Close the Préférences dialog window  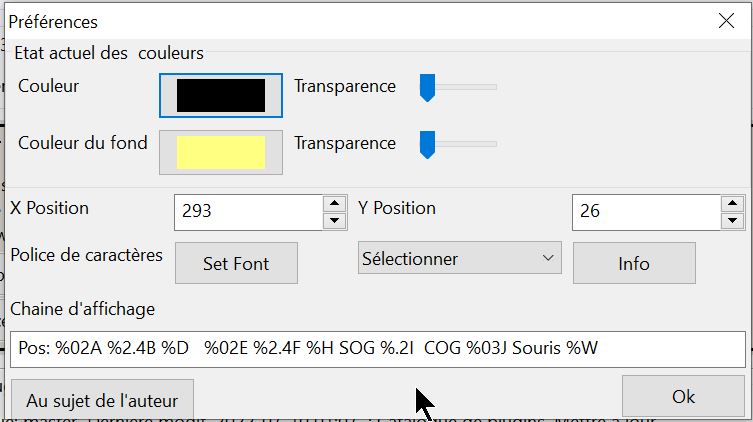click(x=726, y=20)
